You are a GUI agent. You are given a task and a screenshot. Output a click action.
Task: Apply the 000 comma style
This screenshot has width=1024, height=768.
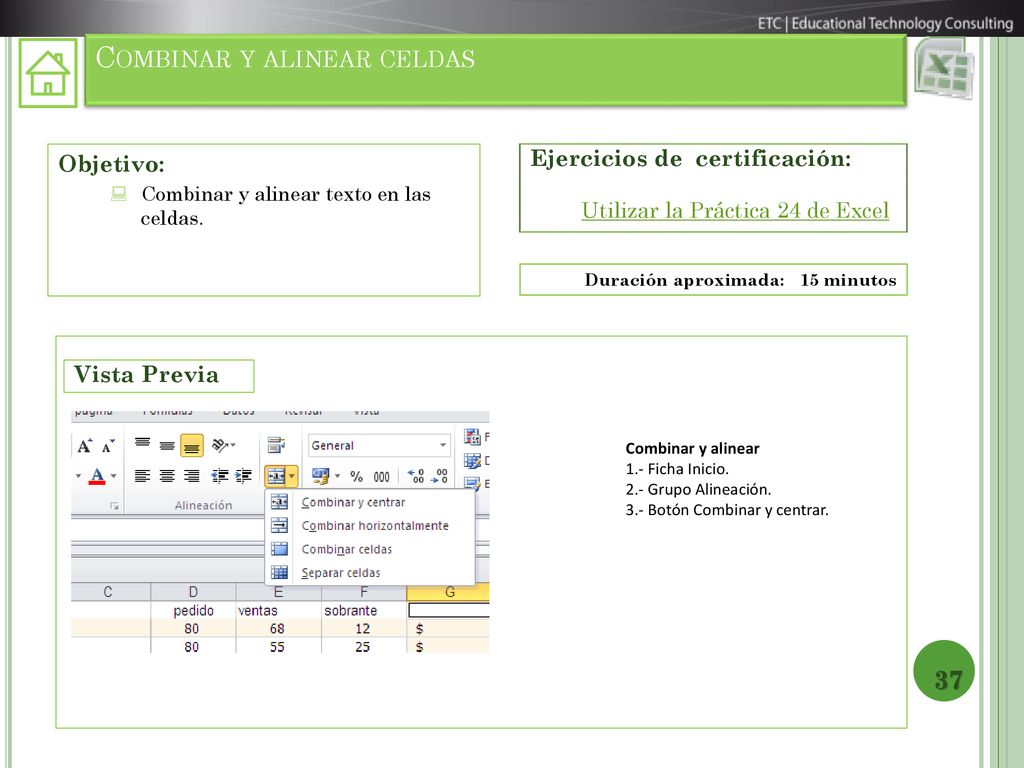coord(381,477)
